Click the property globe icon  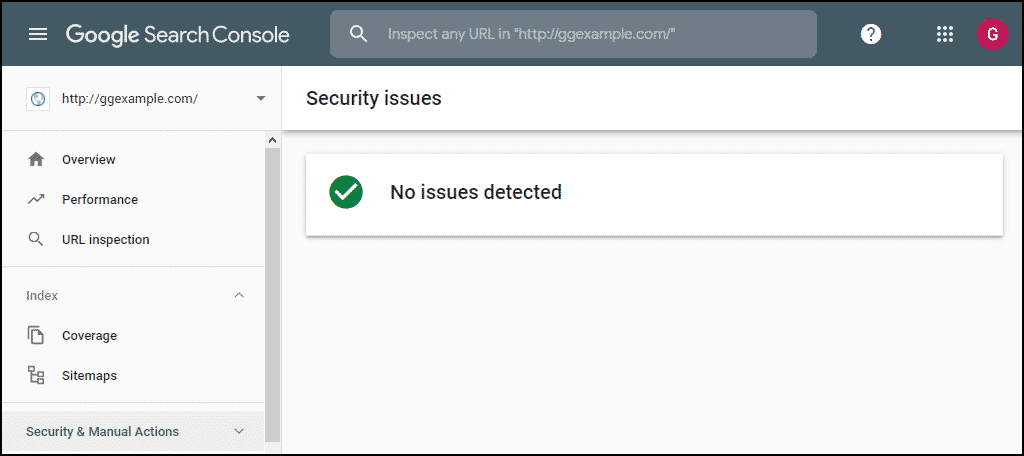[38, 99]
